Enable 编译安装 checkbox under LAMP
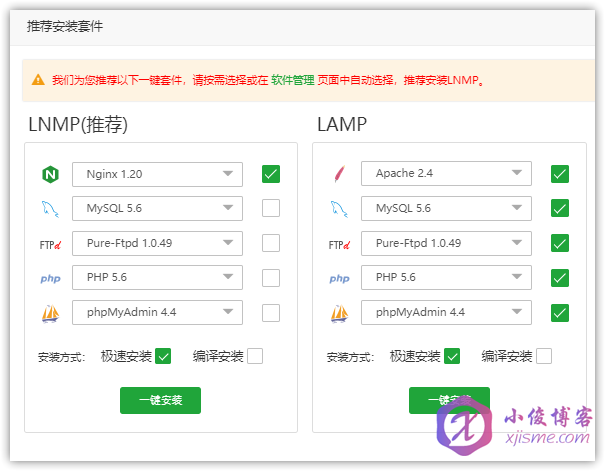605x471 pixels. [544, 356]
